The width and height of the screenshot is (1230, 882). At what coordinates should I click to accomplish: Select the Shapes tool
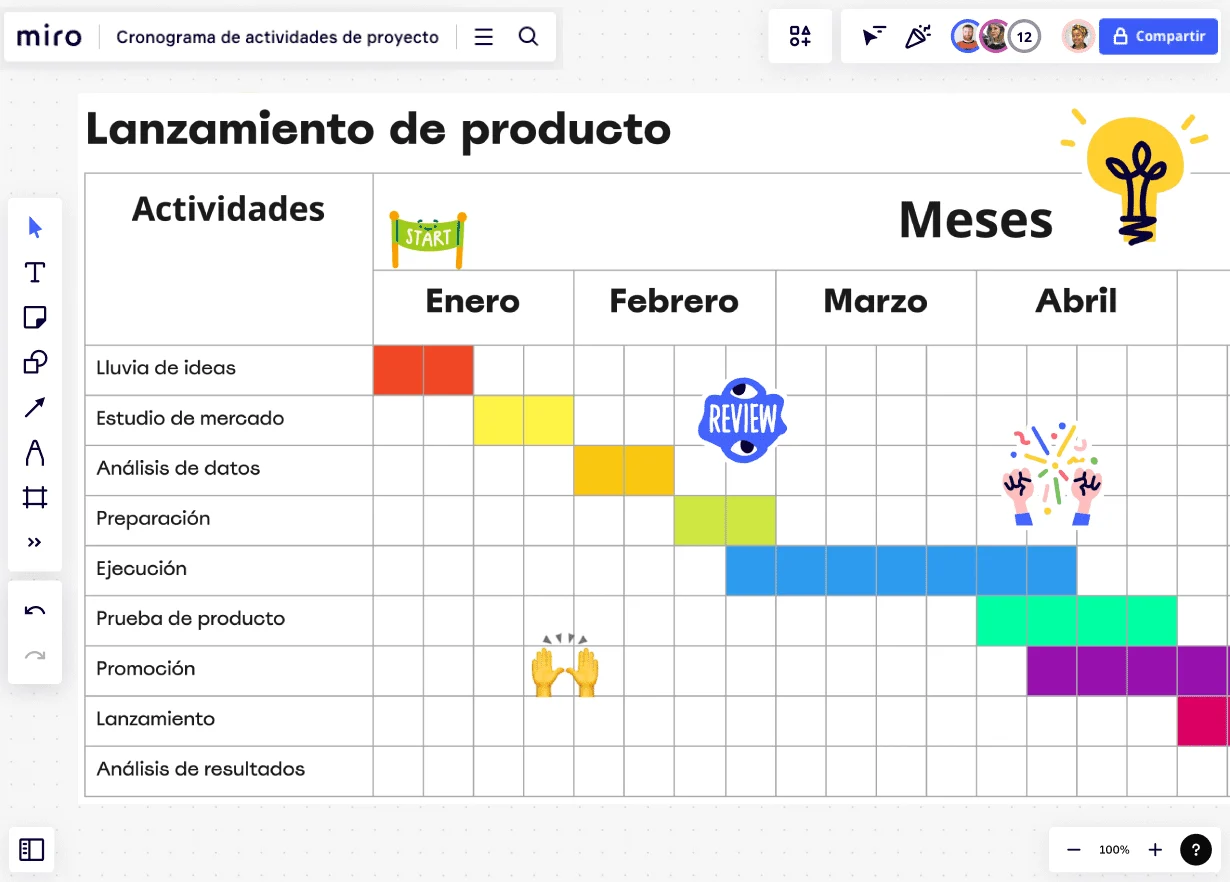coord(34,362)
